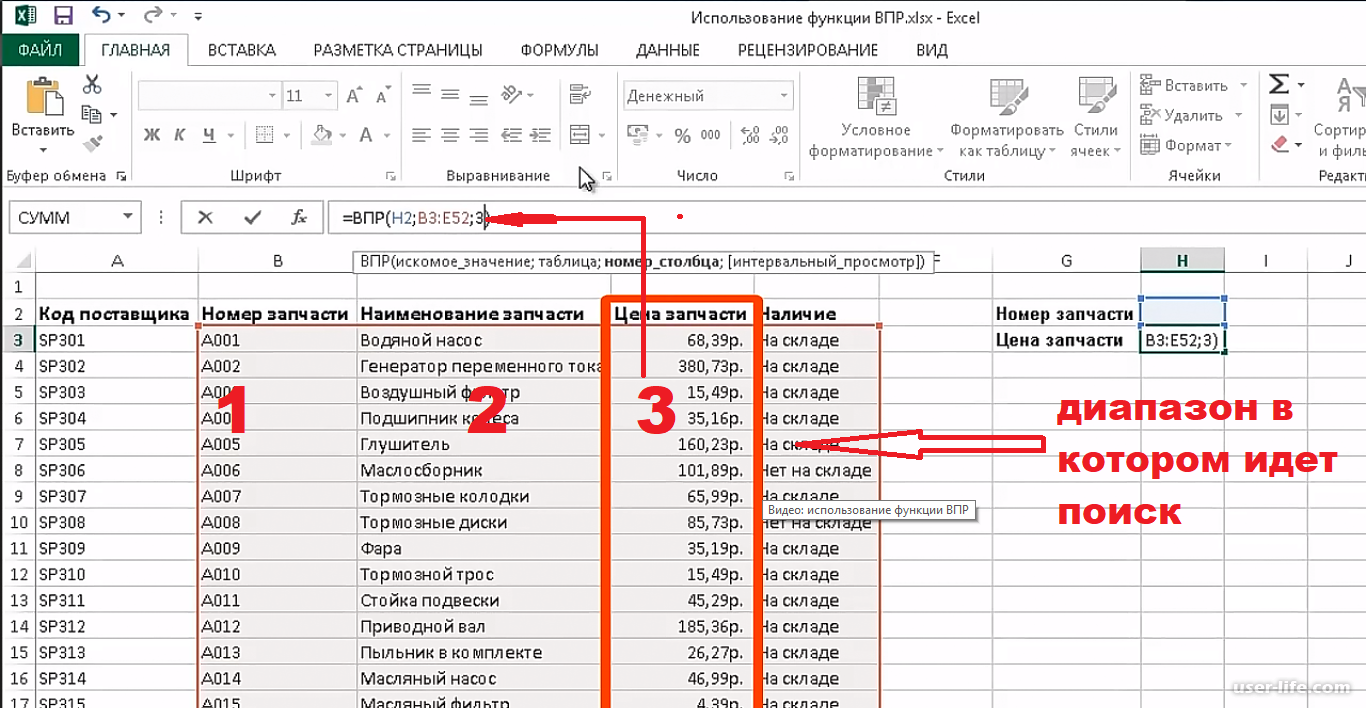The height and width of the screenshot is (708, 1366).
Task: Toggle center horizontal alignment
Action: pos(450,135)
